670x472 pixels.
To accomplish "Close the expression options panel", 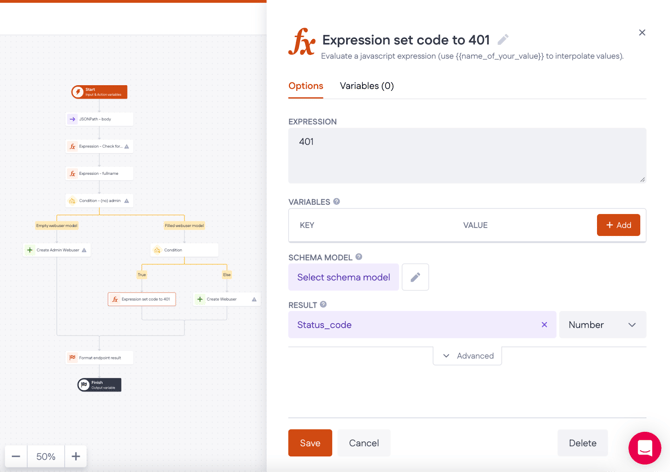I will (642, 33).
